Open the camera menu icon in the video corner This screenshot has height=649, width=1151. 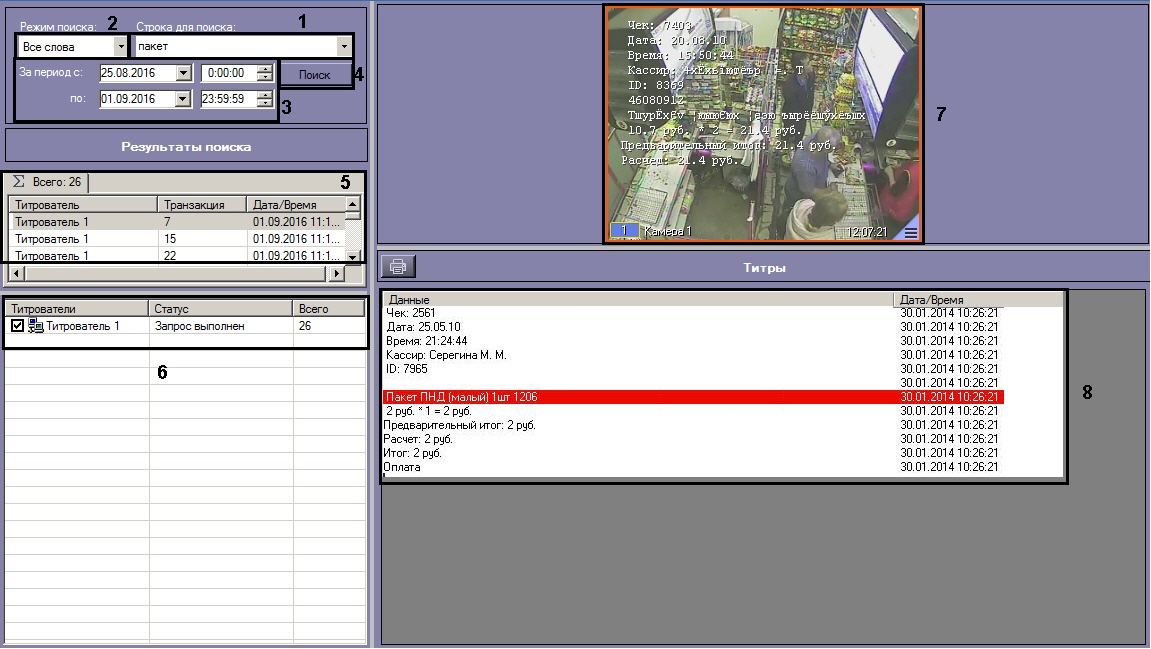pyautogui.click(x=910, y=232)
